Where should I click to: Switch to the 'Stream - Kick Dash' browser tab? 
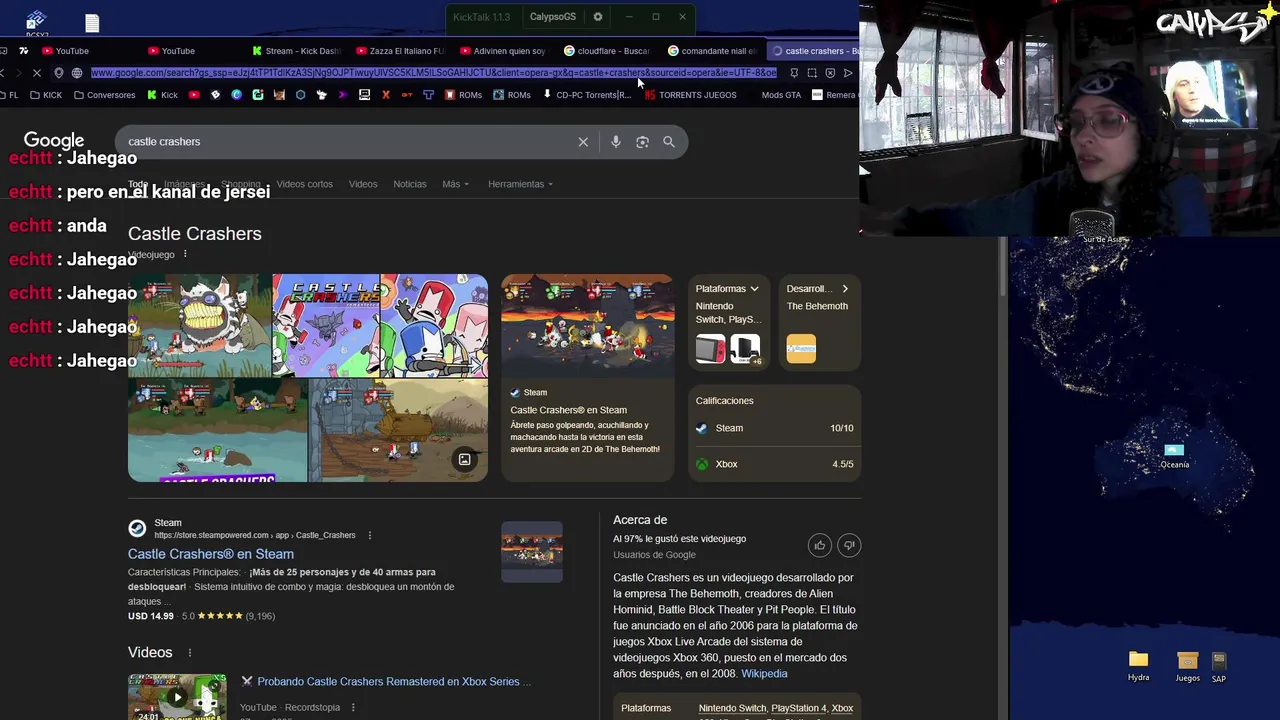pyautogui.click(x=297, y=51)
